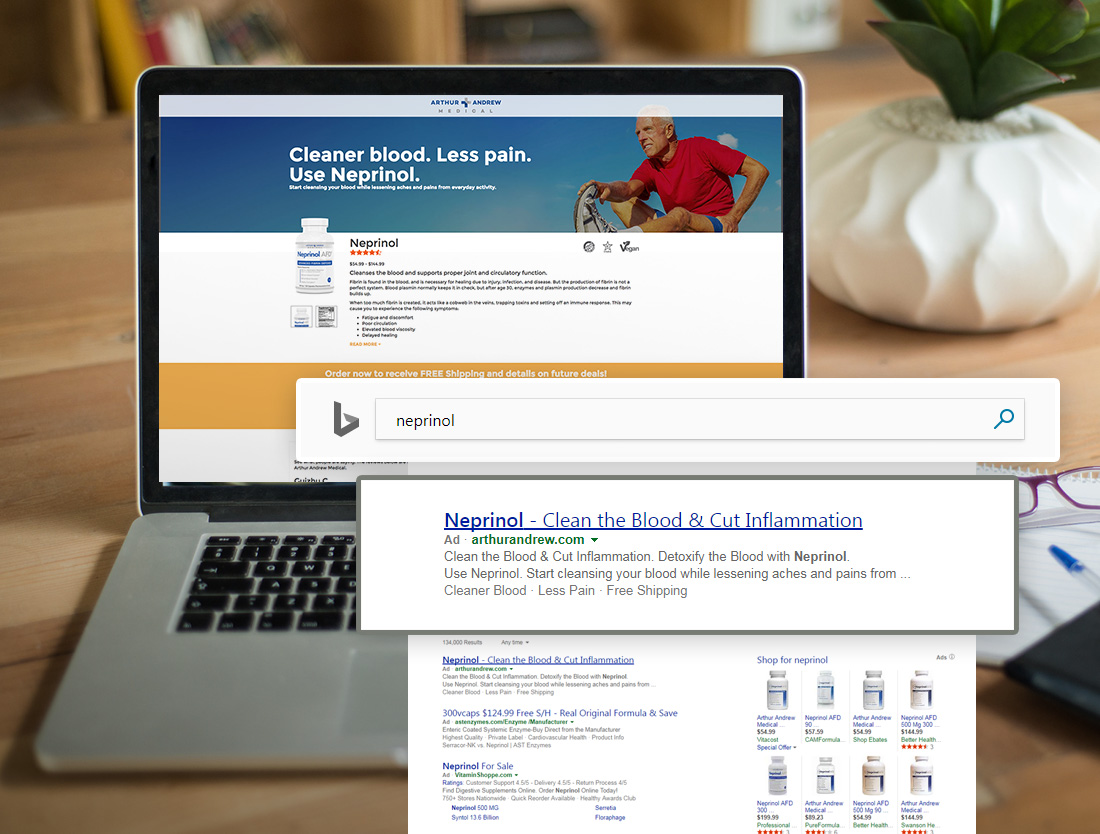Open the Vitacost $54.99 product bottle image
The image size is (1100, 834).
777,691
